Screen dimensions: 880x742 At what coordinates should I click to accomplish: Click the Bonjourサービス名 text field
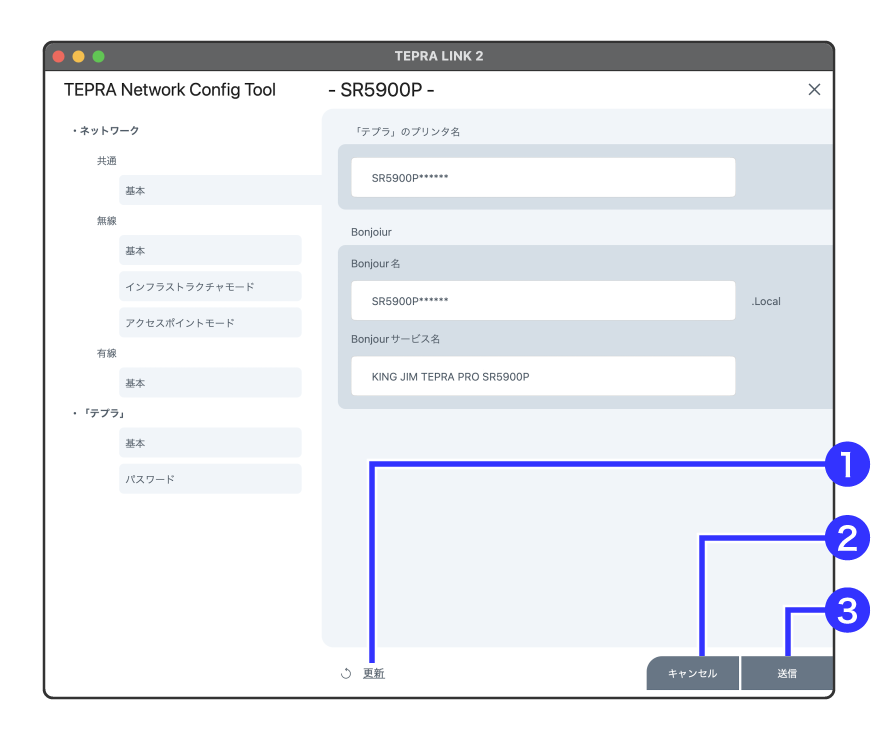point(543,376)
